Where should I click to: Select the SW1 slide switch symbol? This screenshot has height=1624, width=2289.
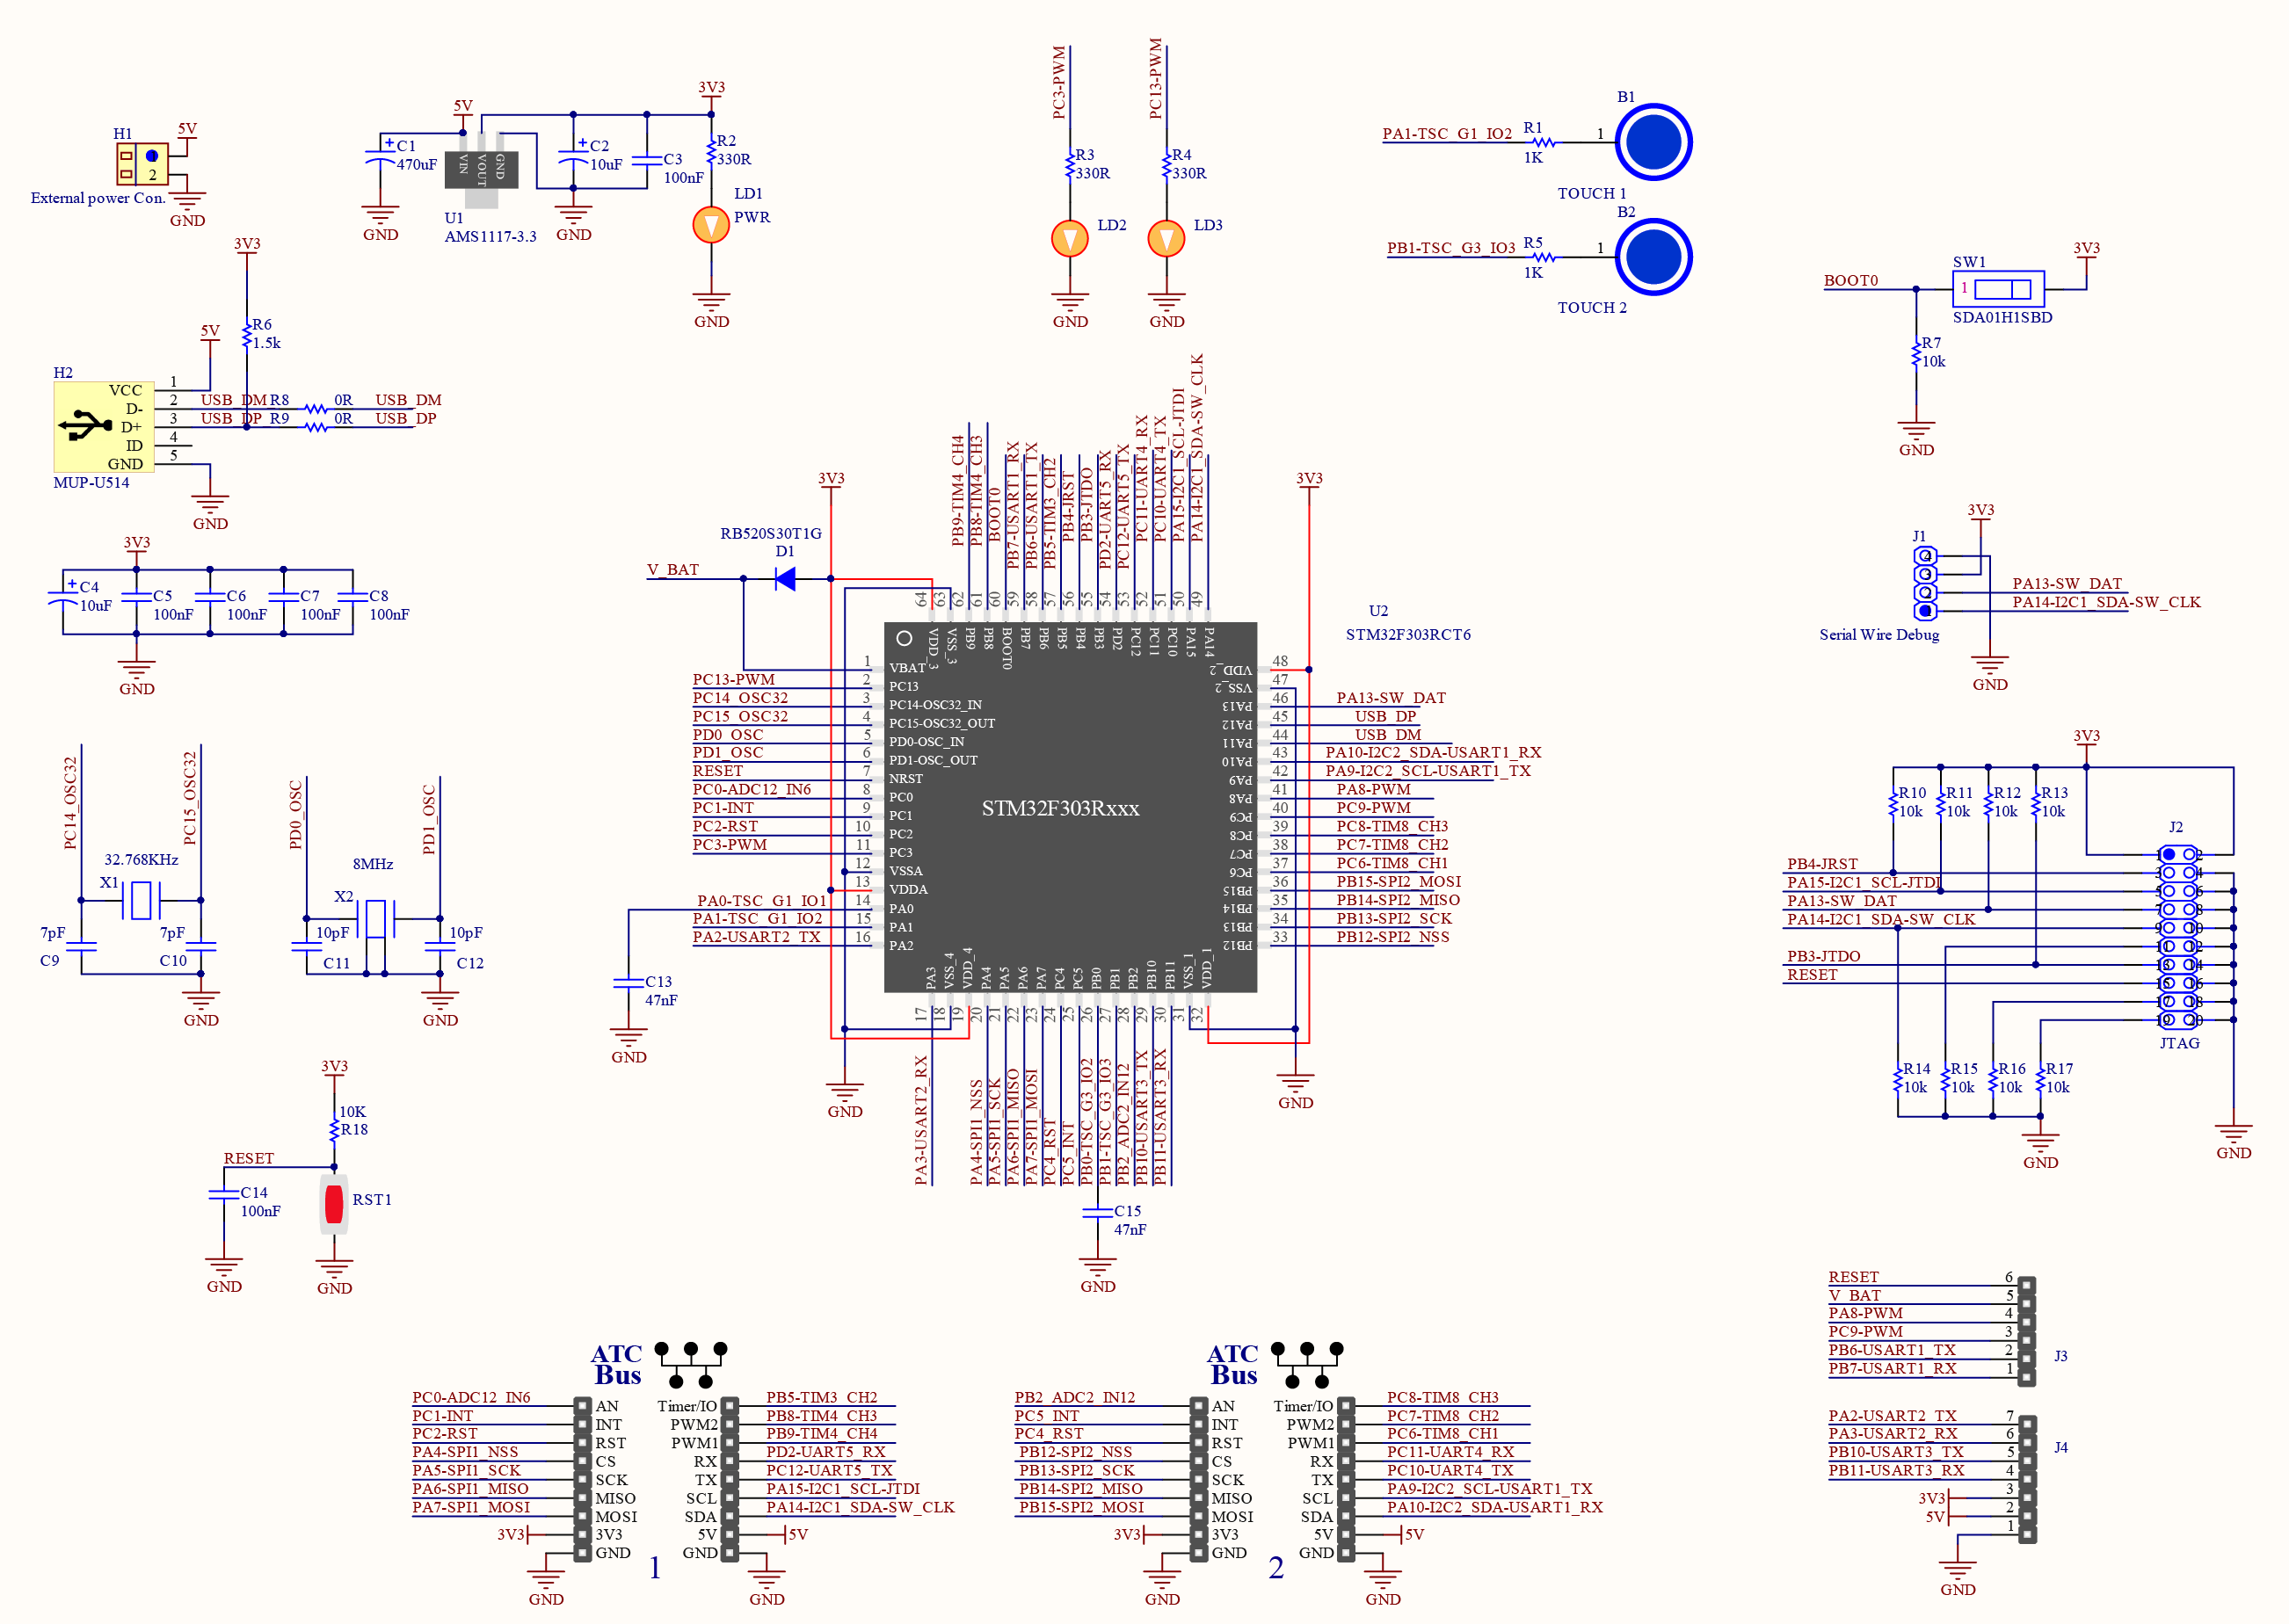[1998, 289]
